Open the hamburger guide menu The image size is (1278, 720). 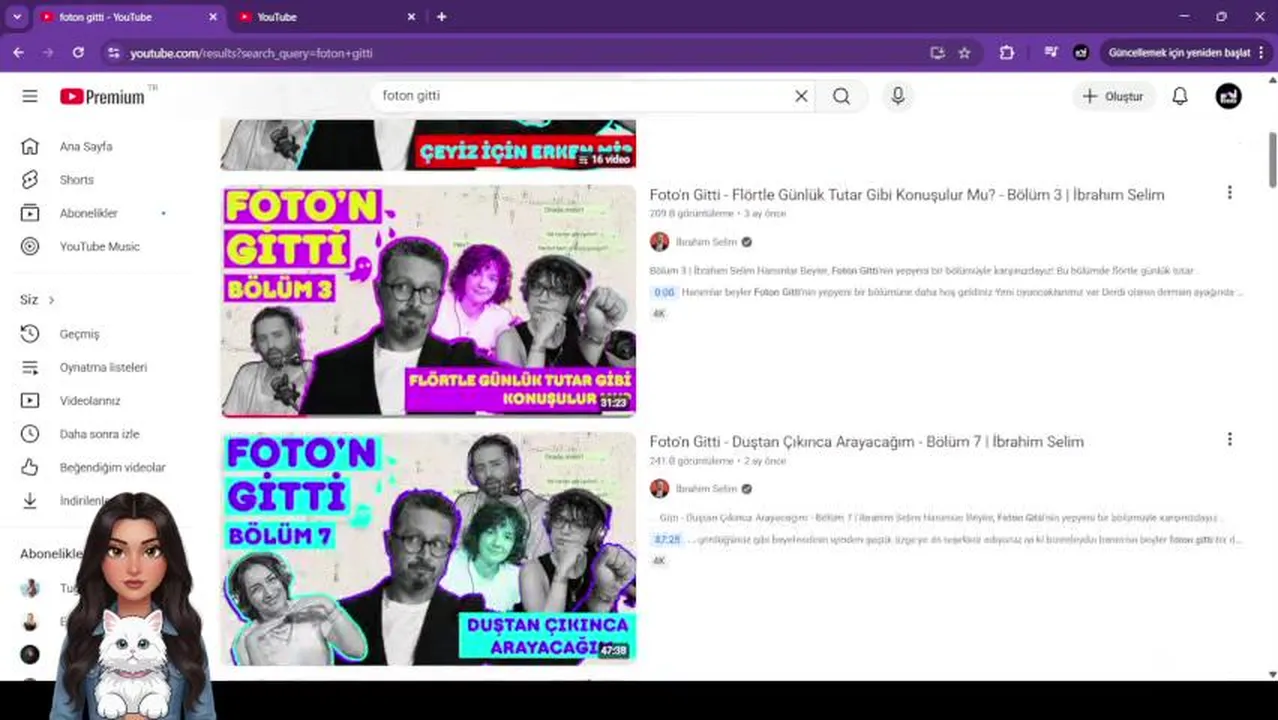point(30,96)
